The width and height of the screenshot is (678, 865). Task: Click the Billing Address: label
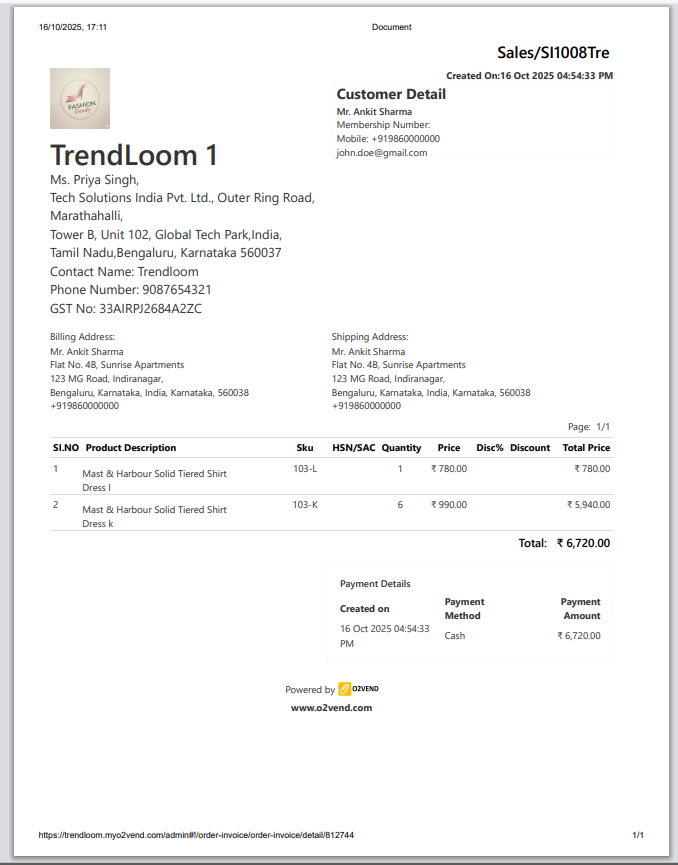coord(83,337)
